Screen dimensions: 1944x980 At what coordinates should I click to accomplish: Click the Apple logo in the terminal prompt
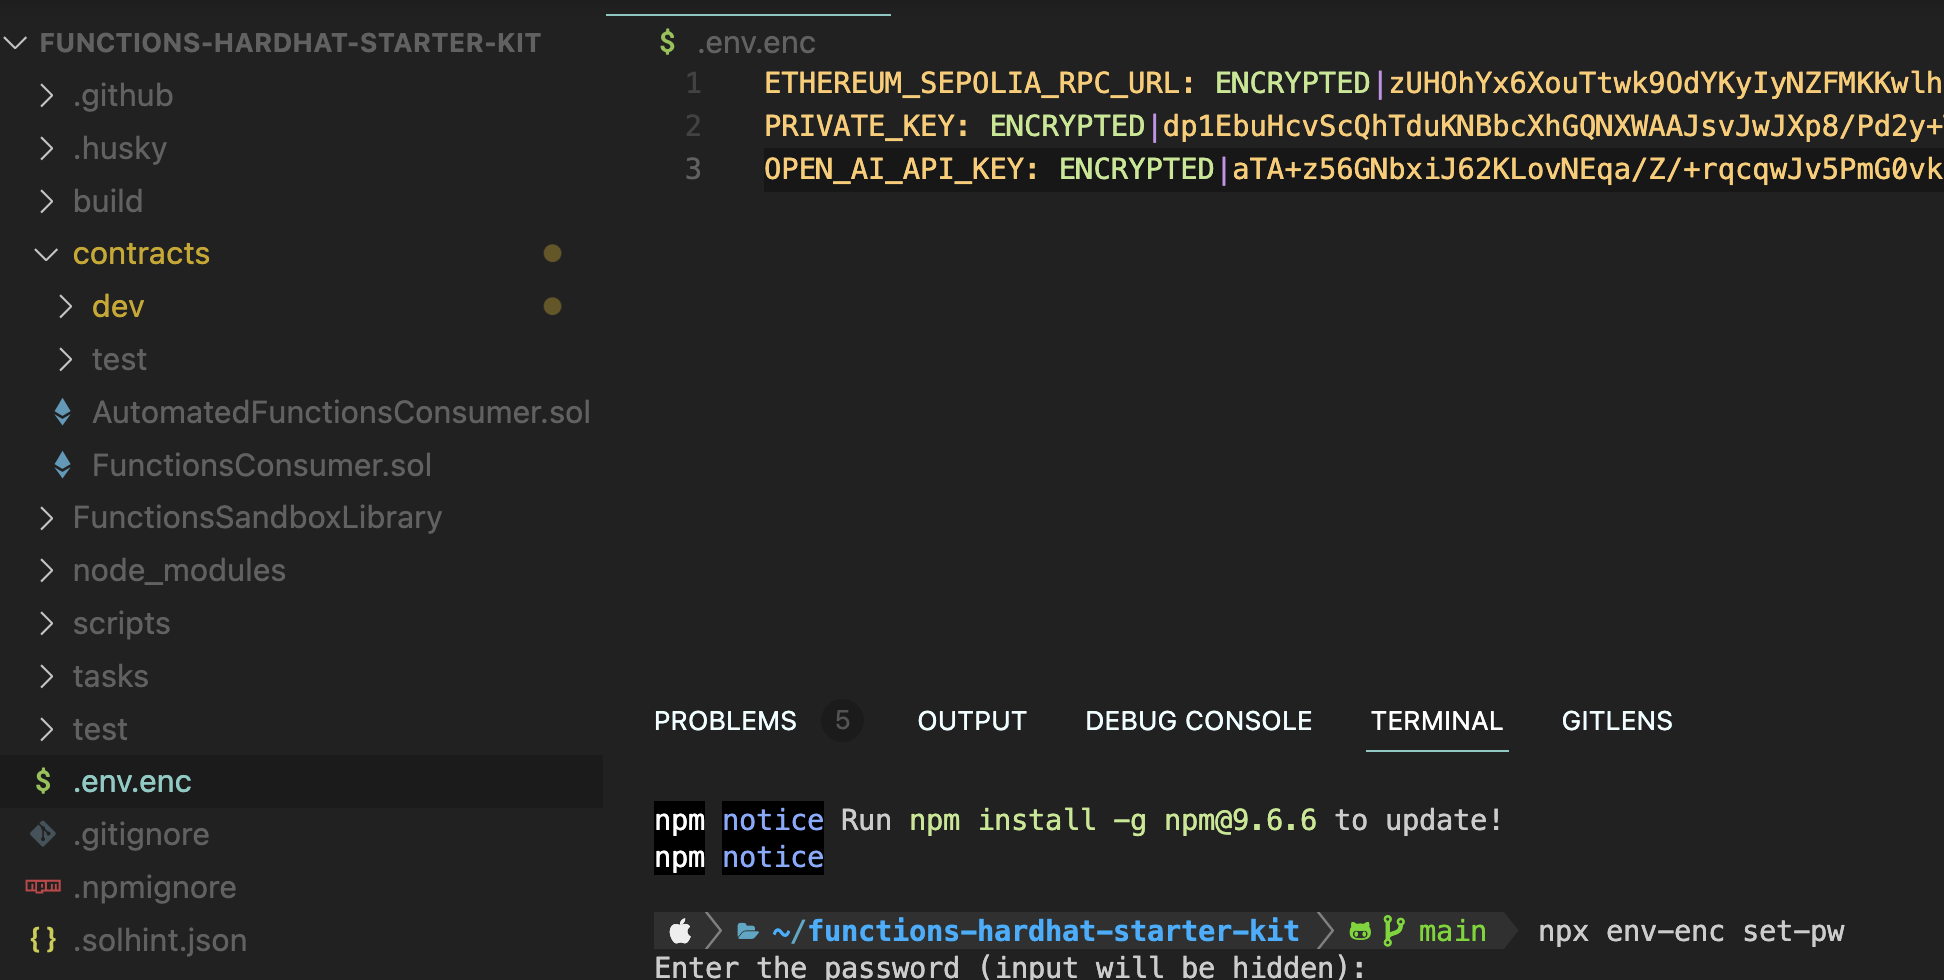point(680,930)
